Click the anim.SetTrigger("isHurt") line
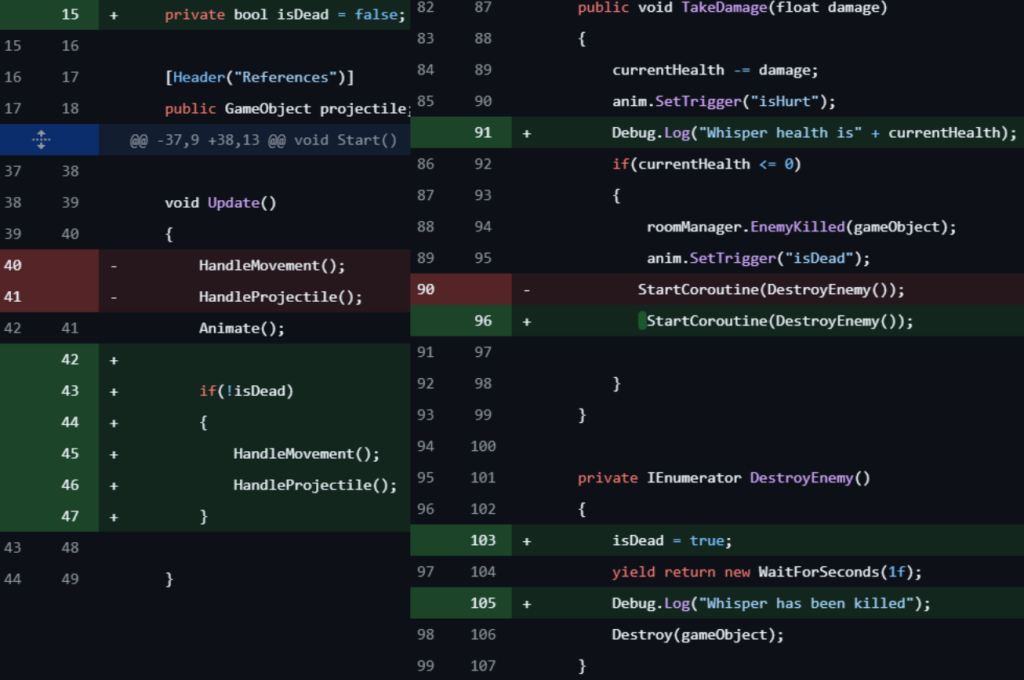 [x=724, y=101]
